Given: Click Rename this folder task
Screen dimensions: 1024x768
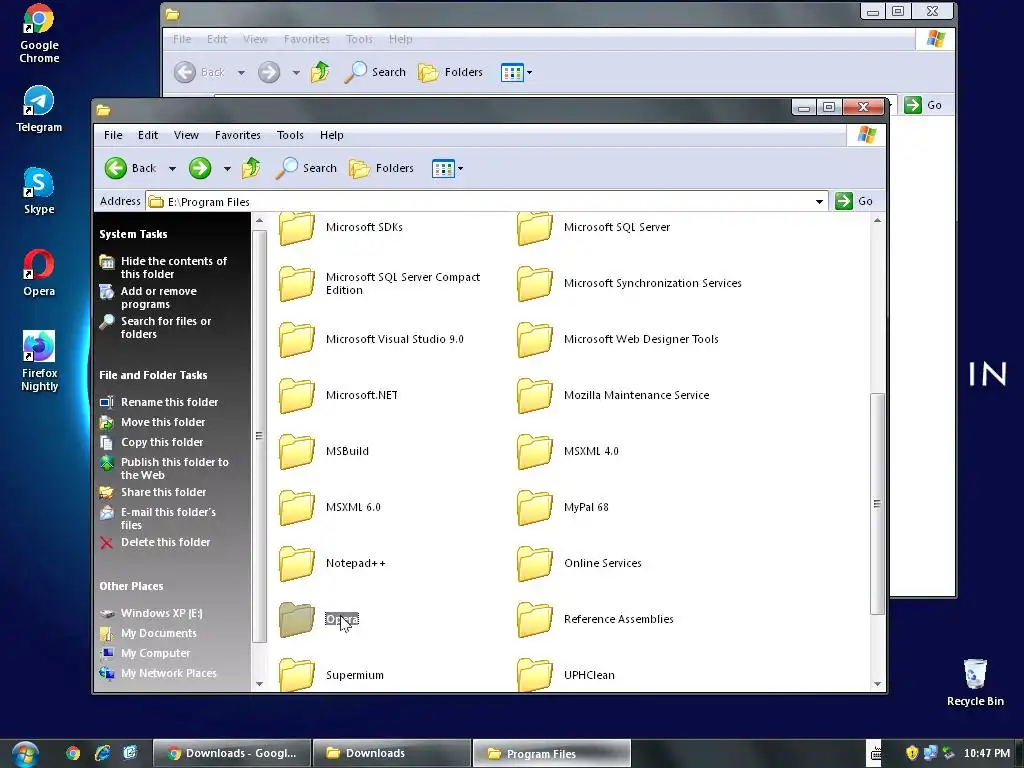Looking at the screenshot, I should [x=169, y=402].
